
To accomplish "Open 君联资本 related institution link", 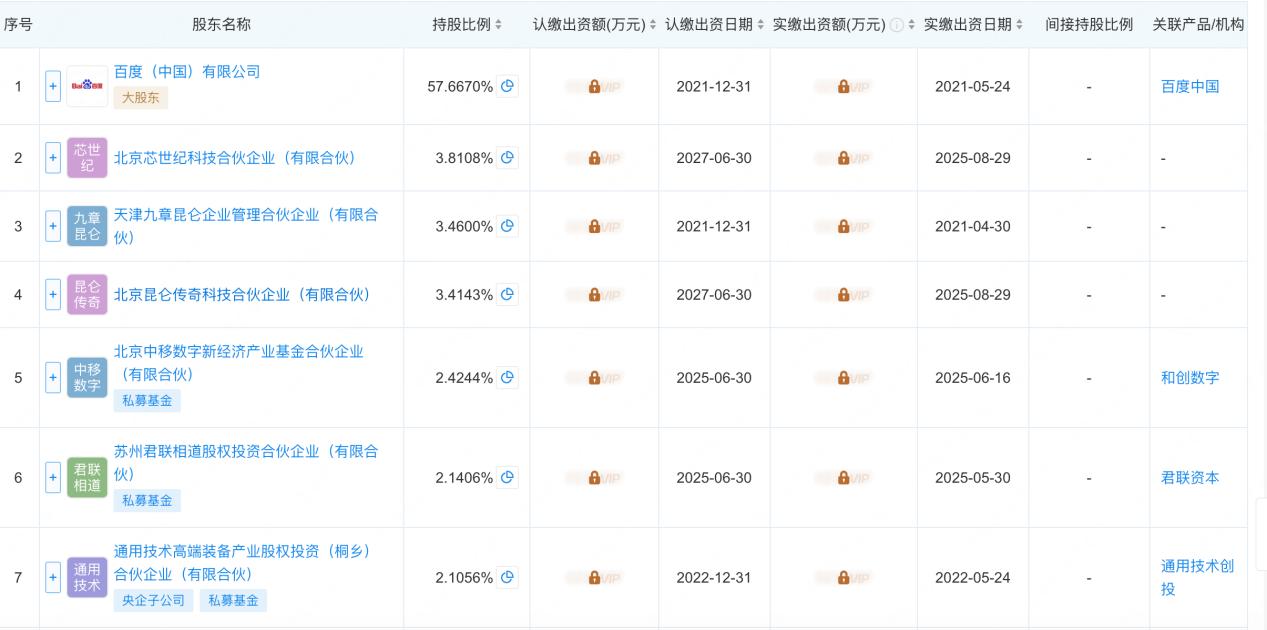I will (x=1190, y=477).
